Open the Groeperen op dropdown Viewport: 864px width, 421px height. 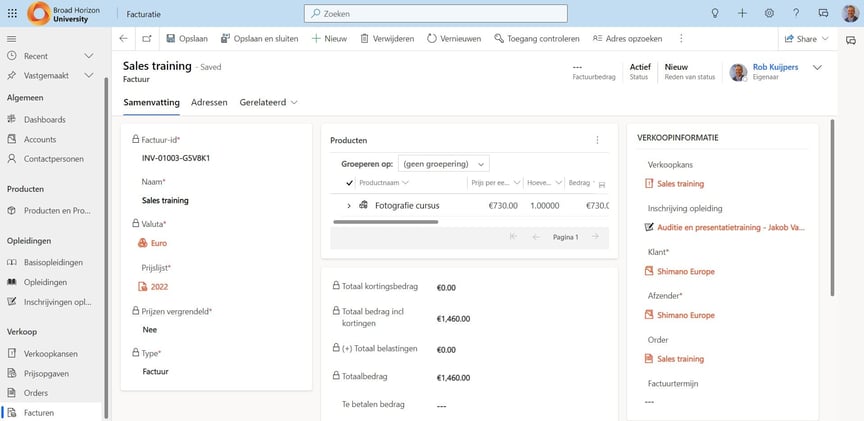pos(444,164)
